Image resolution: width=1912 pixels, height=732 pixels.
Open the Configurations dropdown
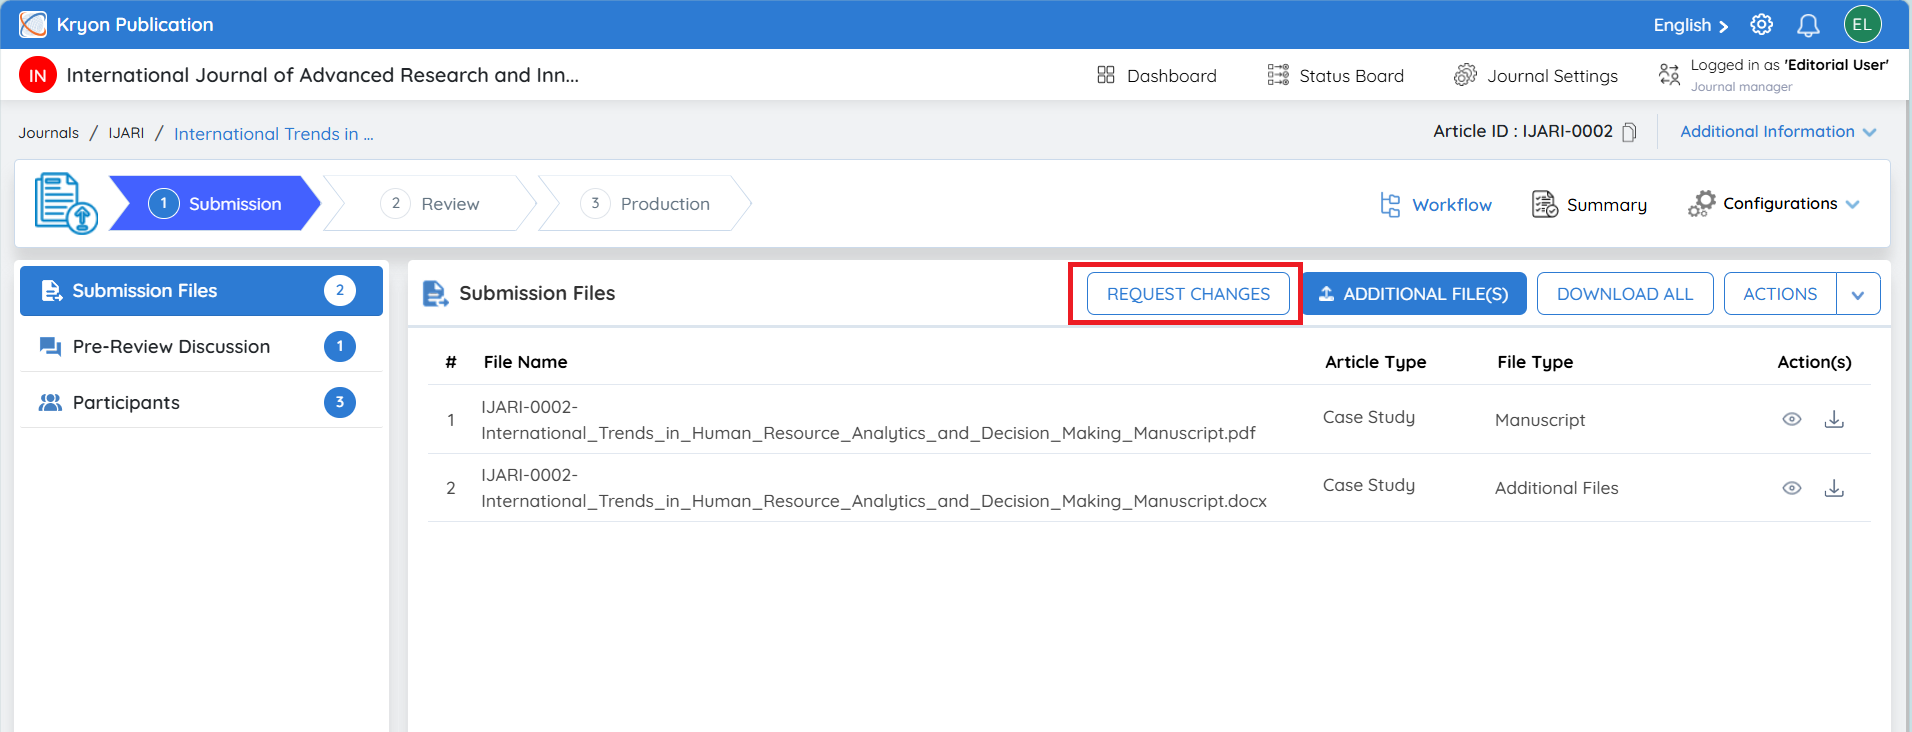pyautogui.click(x=1774, y=204)
